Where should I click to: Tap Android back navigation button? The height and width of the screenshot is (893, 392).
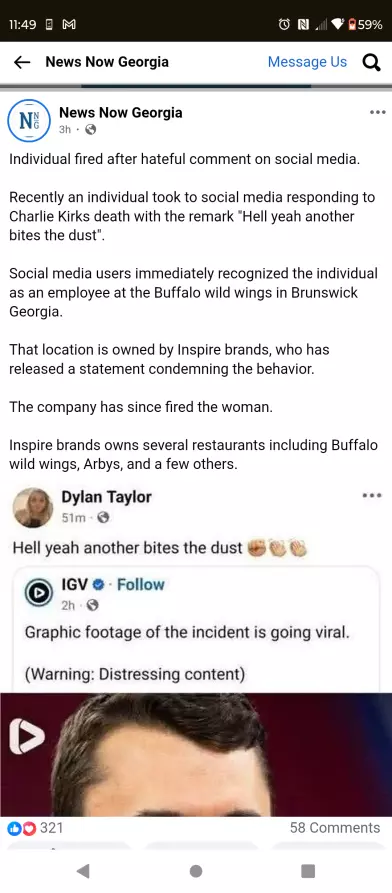(x=83, y=871)
